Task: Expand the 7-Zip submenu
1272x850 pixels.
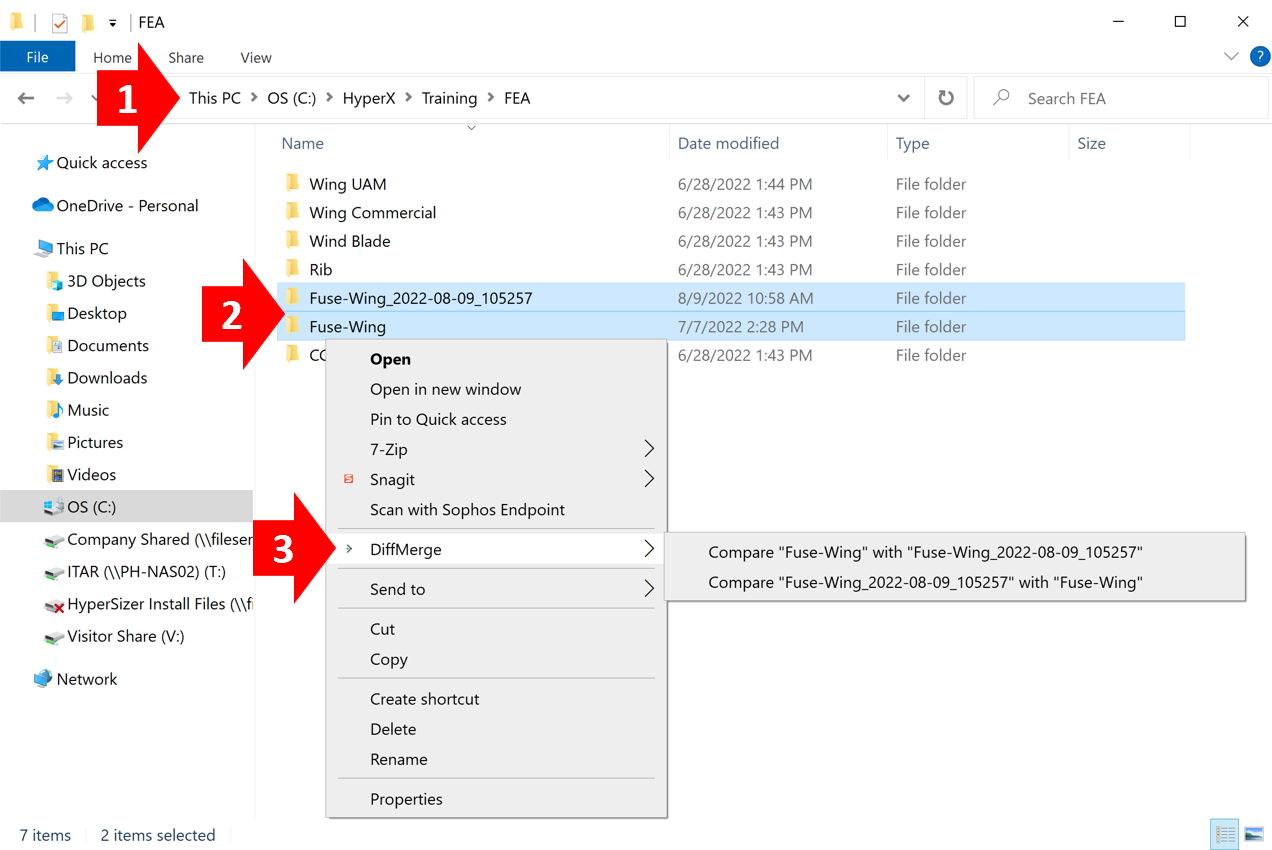Action: point(496,449)
